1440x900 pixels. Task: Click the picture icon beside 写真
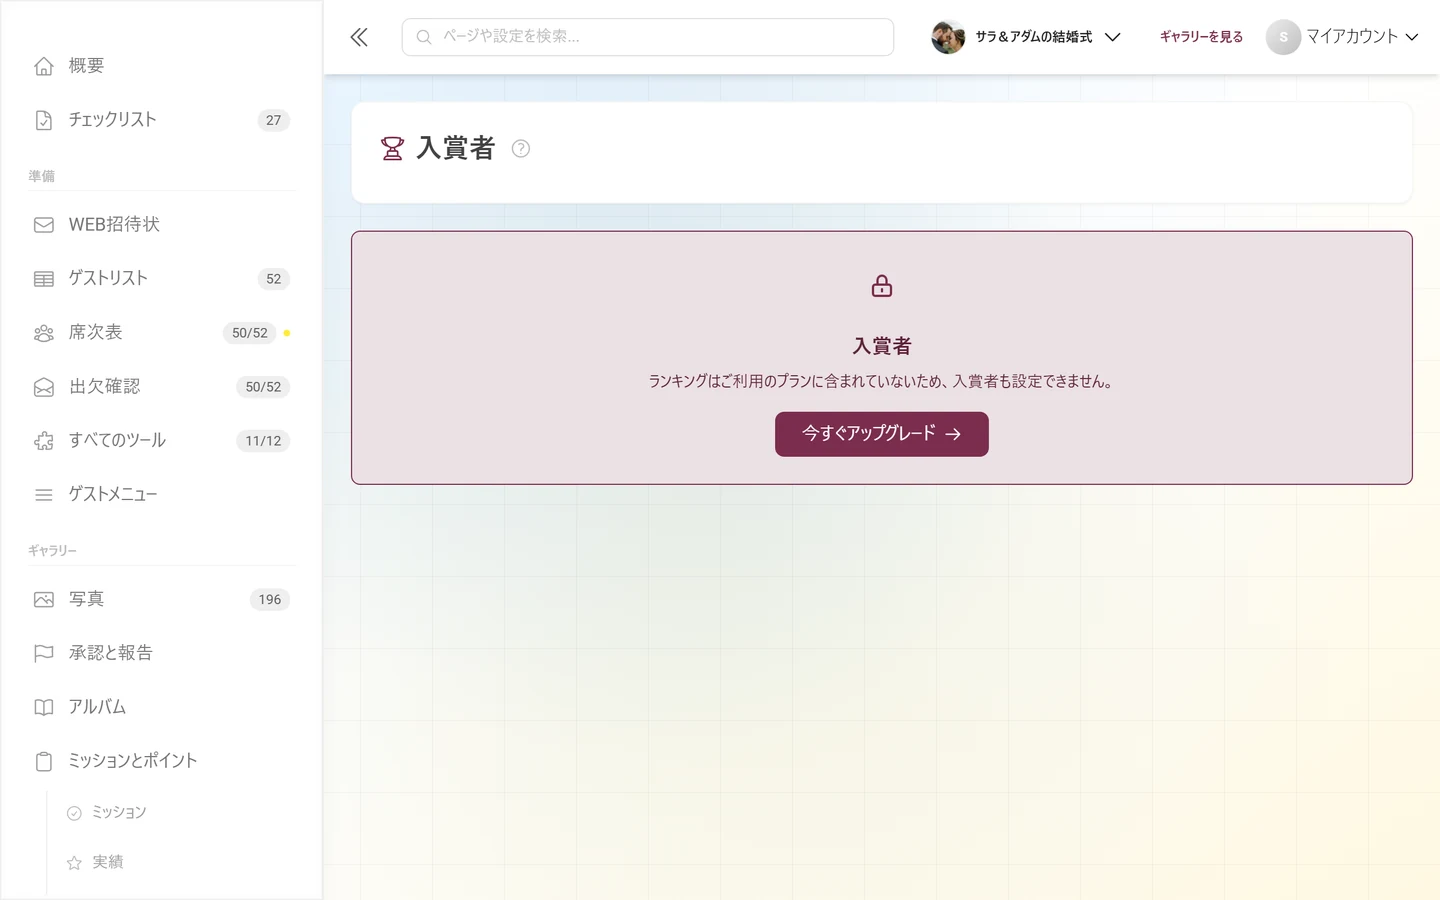click(x=44, y=600)
